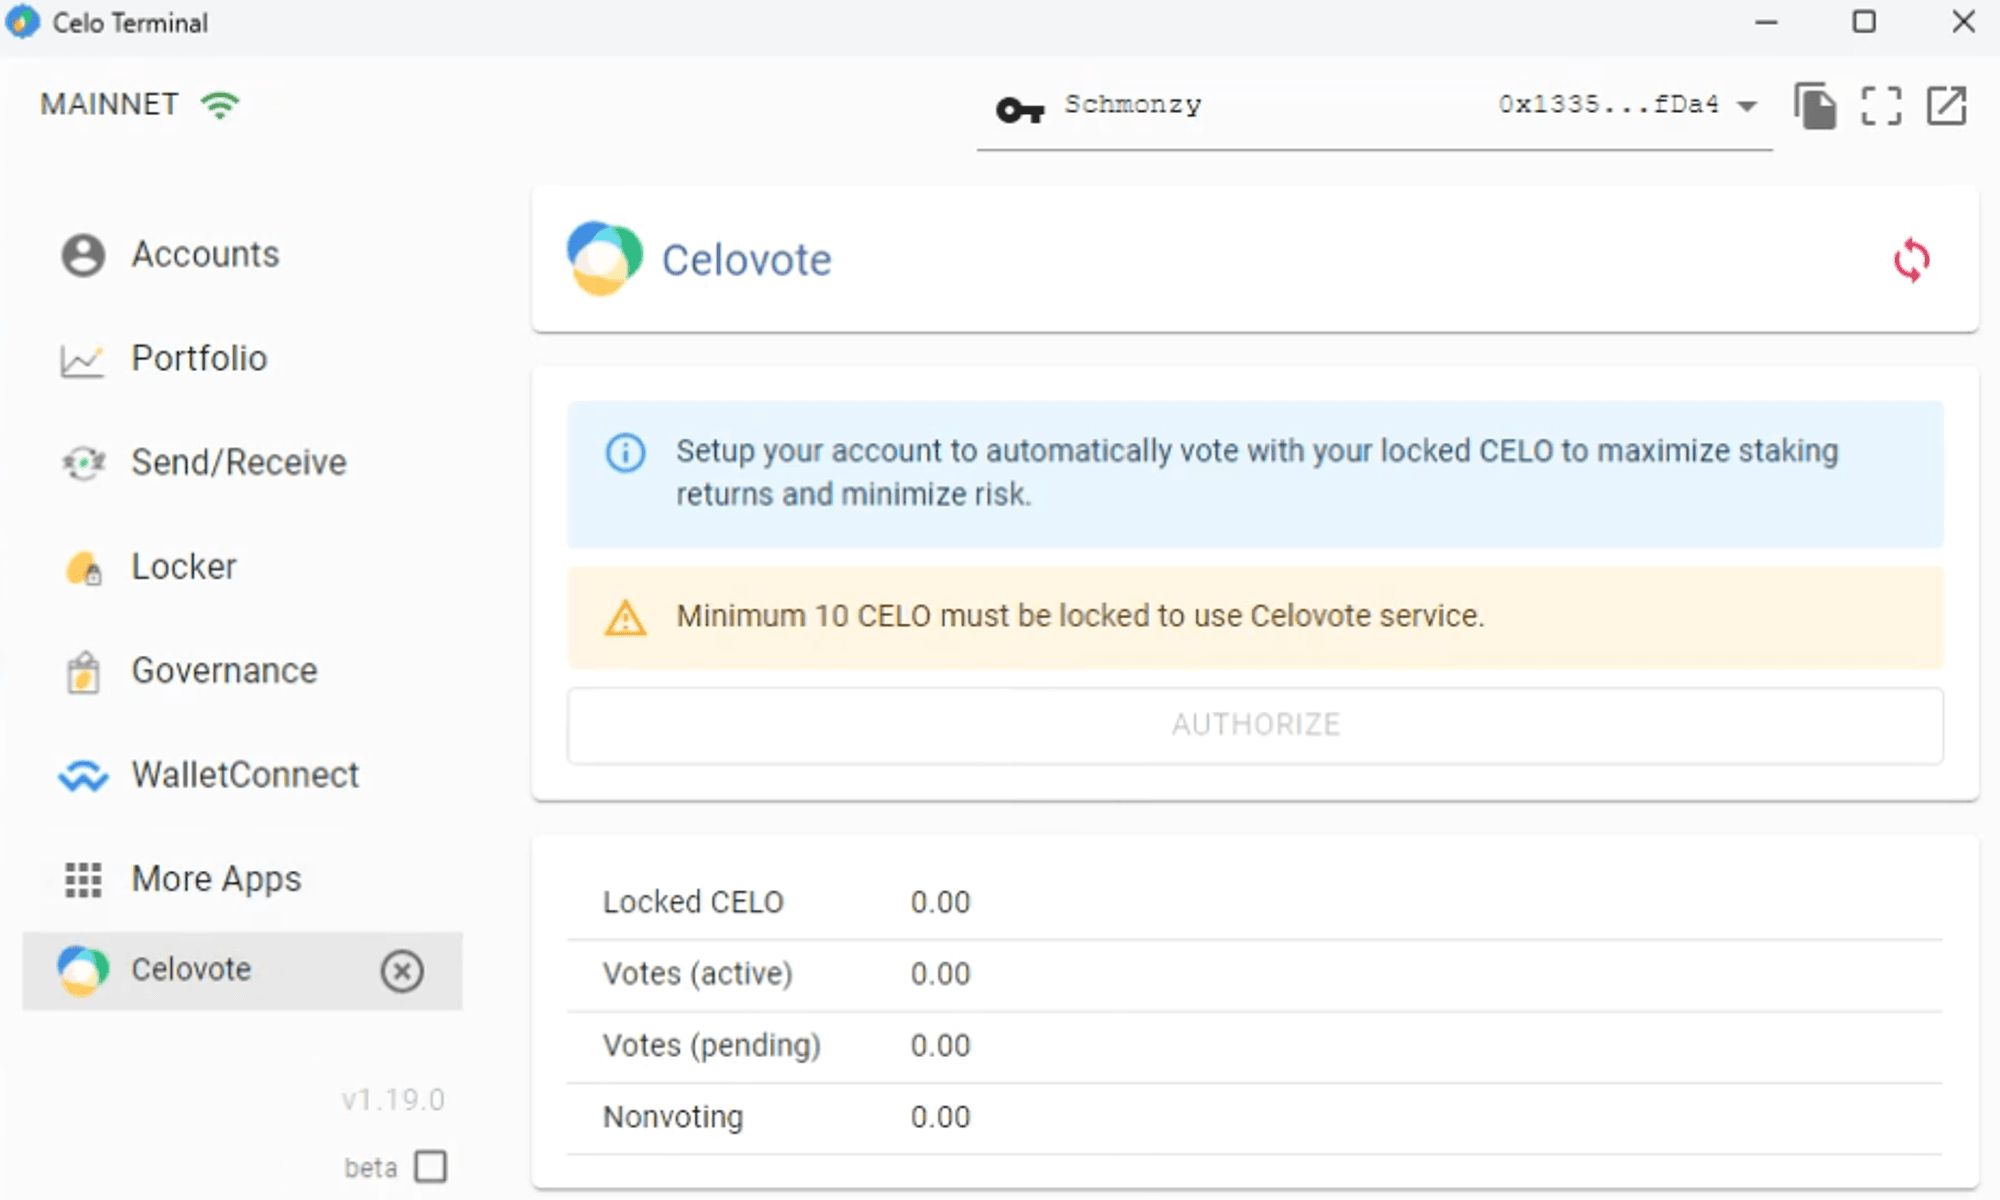The image size is (2000, 1200).
Task: Click the v1.19.0 version text
Action: (x=393, y=1100)
